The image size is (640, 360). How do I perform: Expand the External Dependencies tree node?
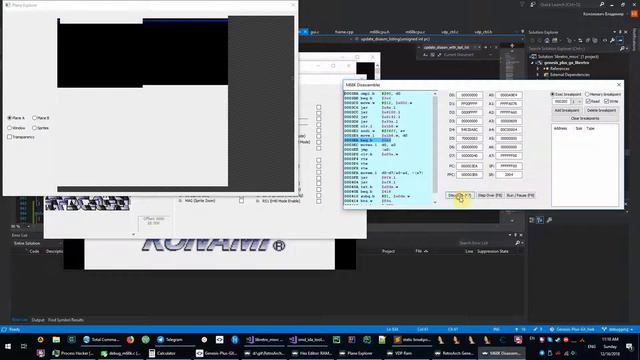[538, 75]
